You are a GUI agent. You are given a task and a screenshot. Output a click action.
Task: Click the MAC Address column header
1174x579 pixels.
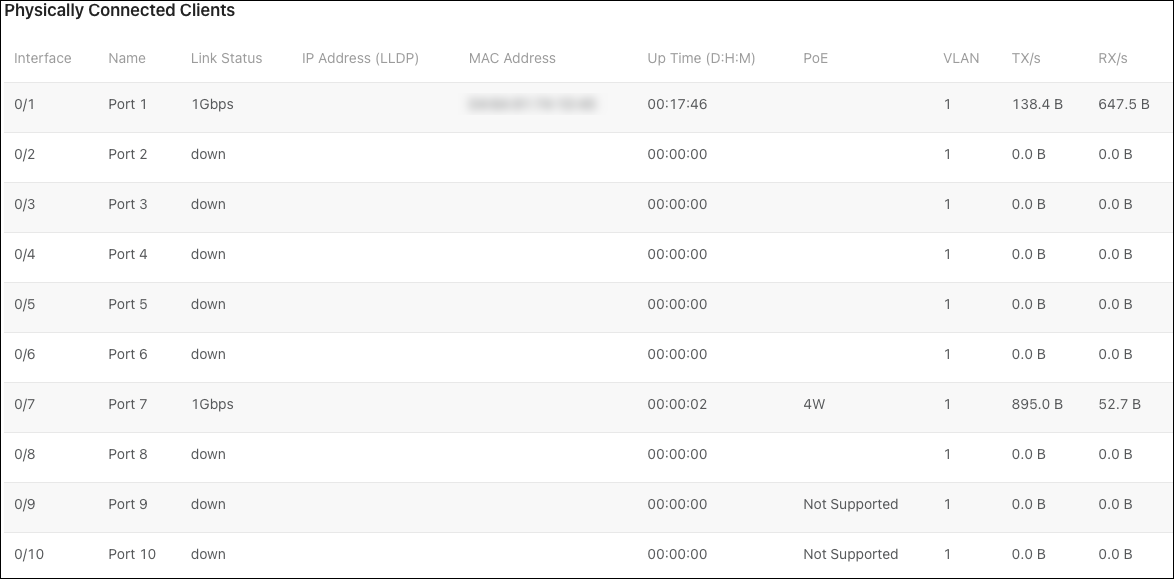coord(512,58)
